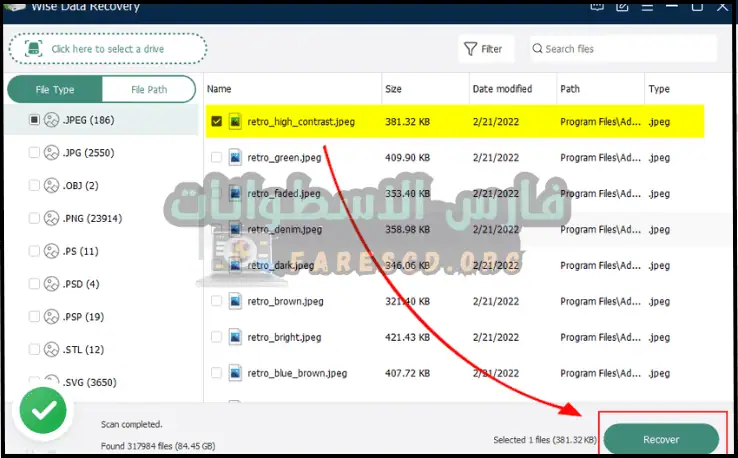Check the retro_brown.jpeg checkbox

pyautogui.click(x=216, y=301)
